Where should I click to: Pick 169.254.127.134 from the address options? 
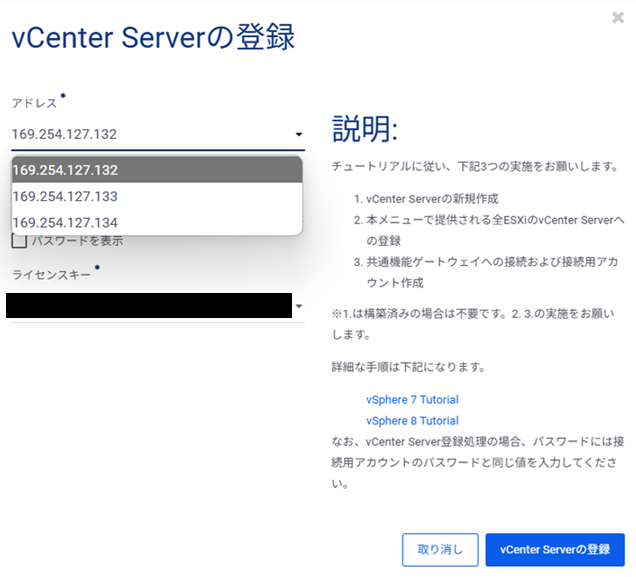click(157, 222)
